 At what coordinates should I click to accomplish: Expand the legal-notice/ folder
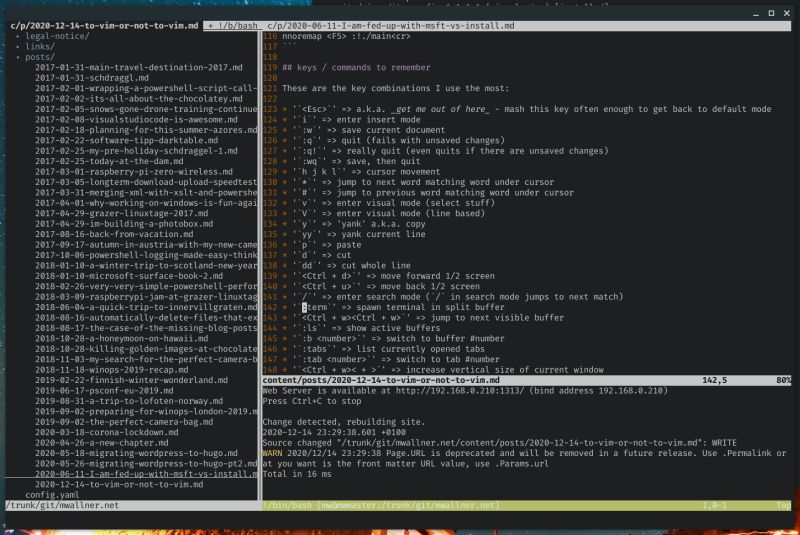point(57,36)
